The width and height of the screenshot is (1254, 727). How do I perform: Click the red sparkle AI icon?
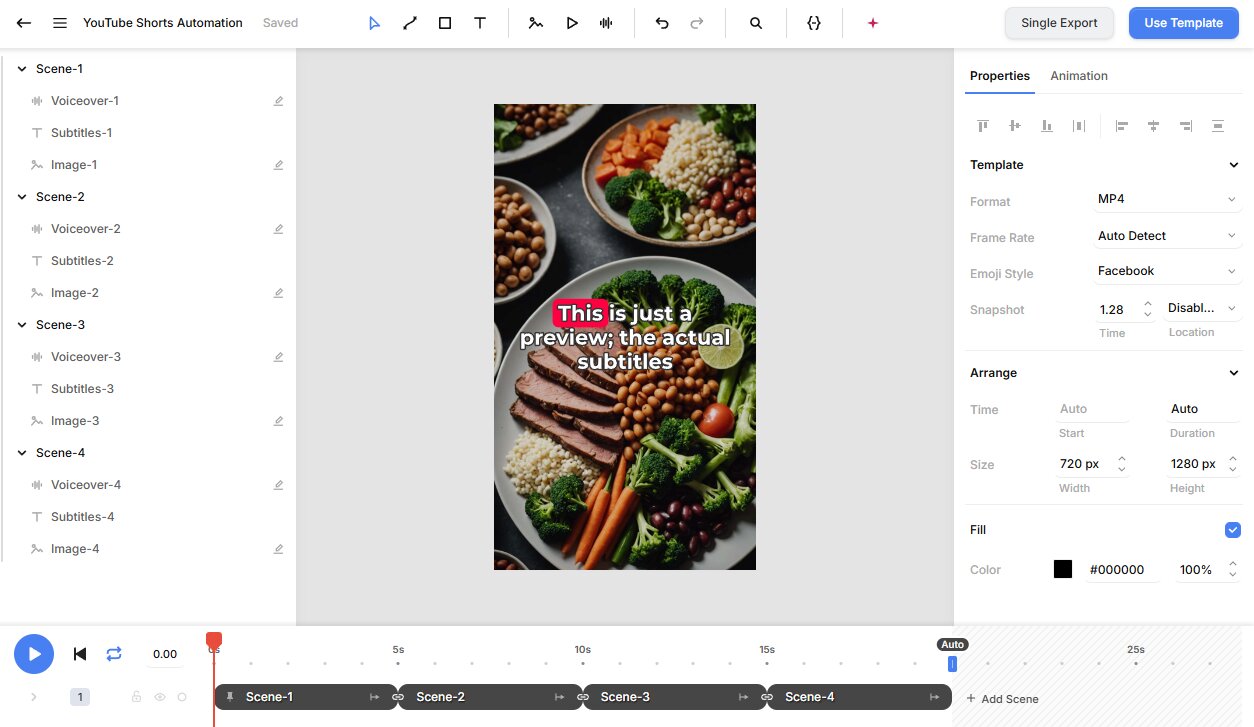tap(872, 23)
